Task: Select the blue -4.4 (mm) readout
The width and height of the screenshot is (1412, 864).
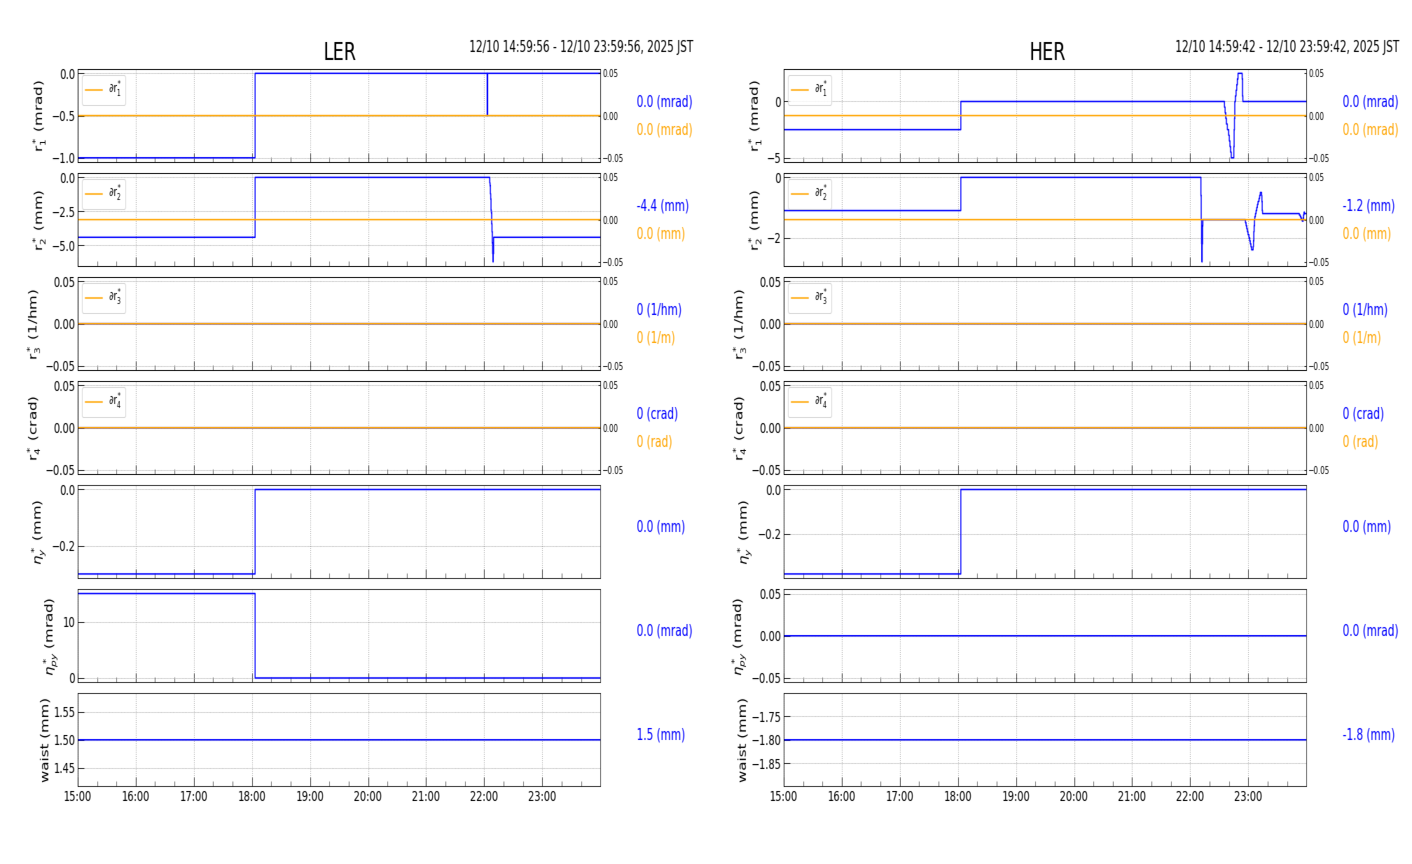Action: 663,206
